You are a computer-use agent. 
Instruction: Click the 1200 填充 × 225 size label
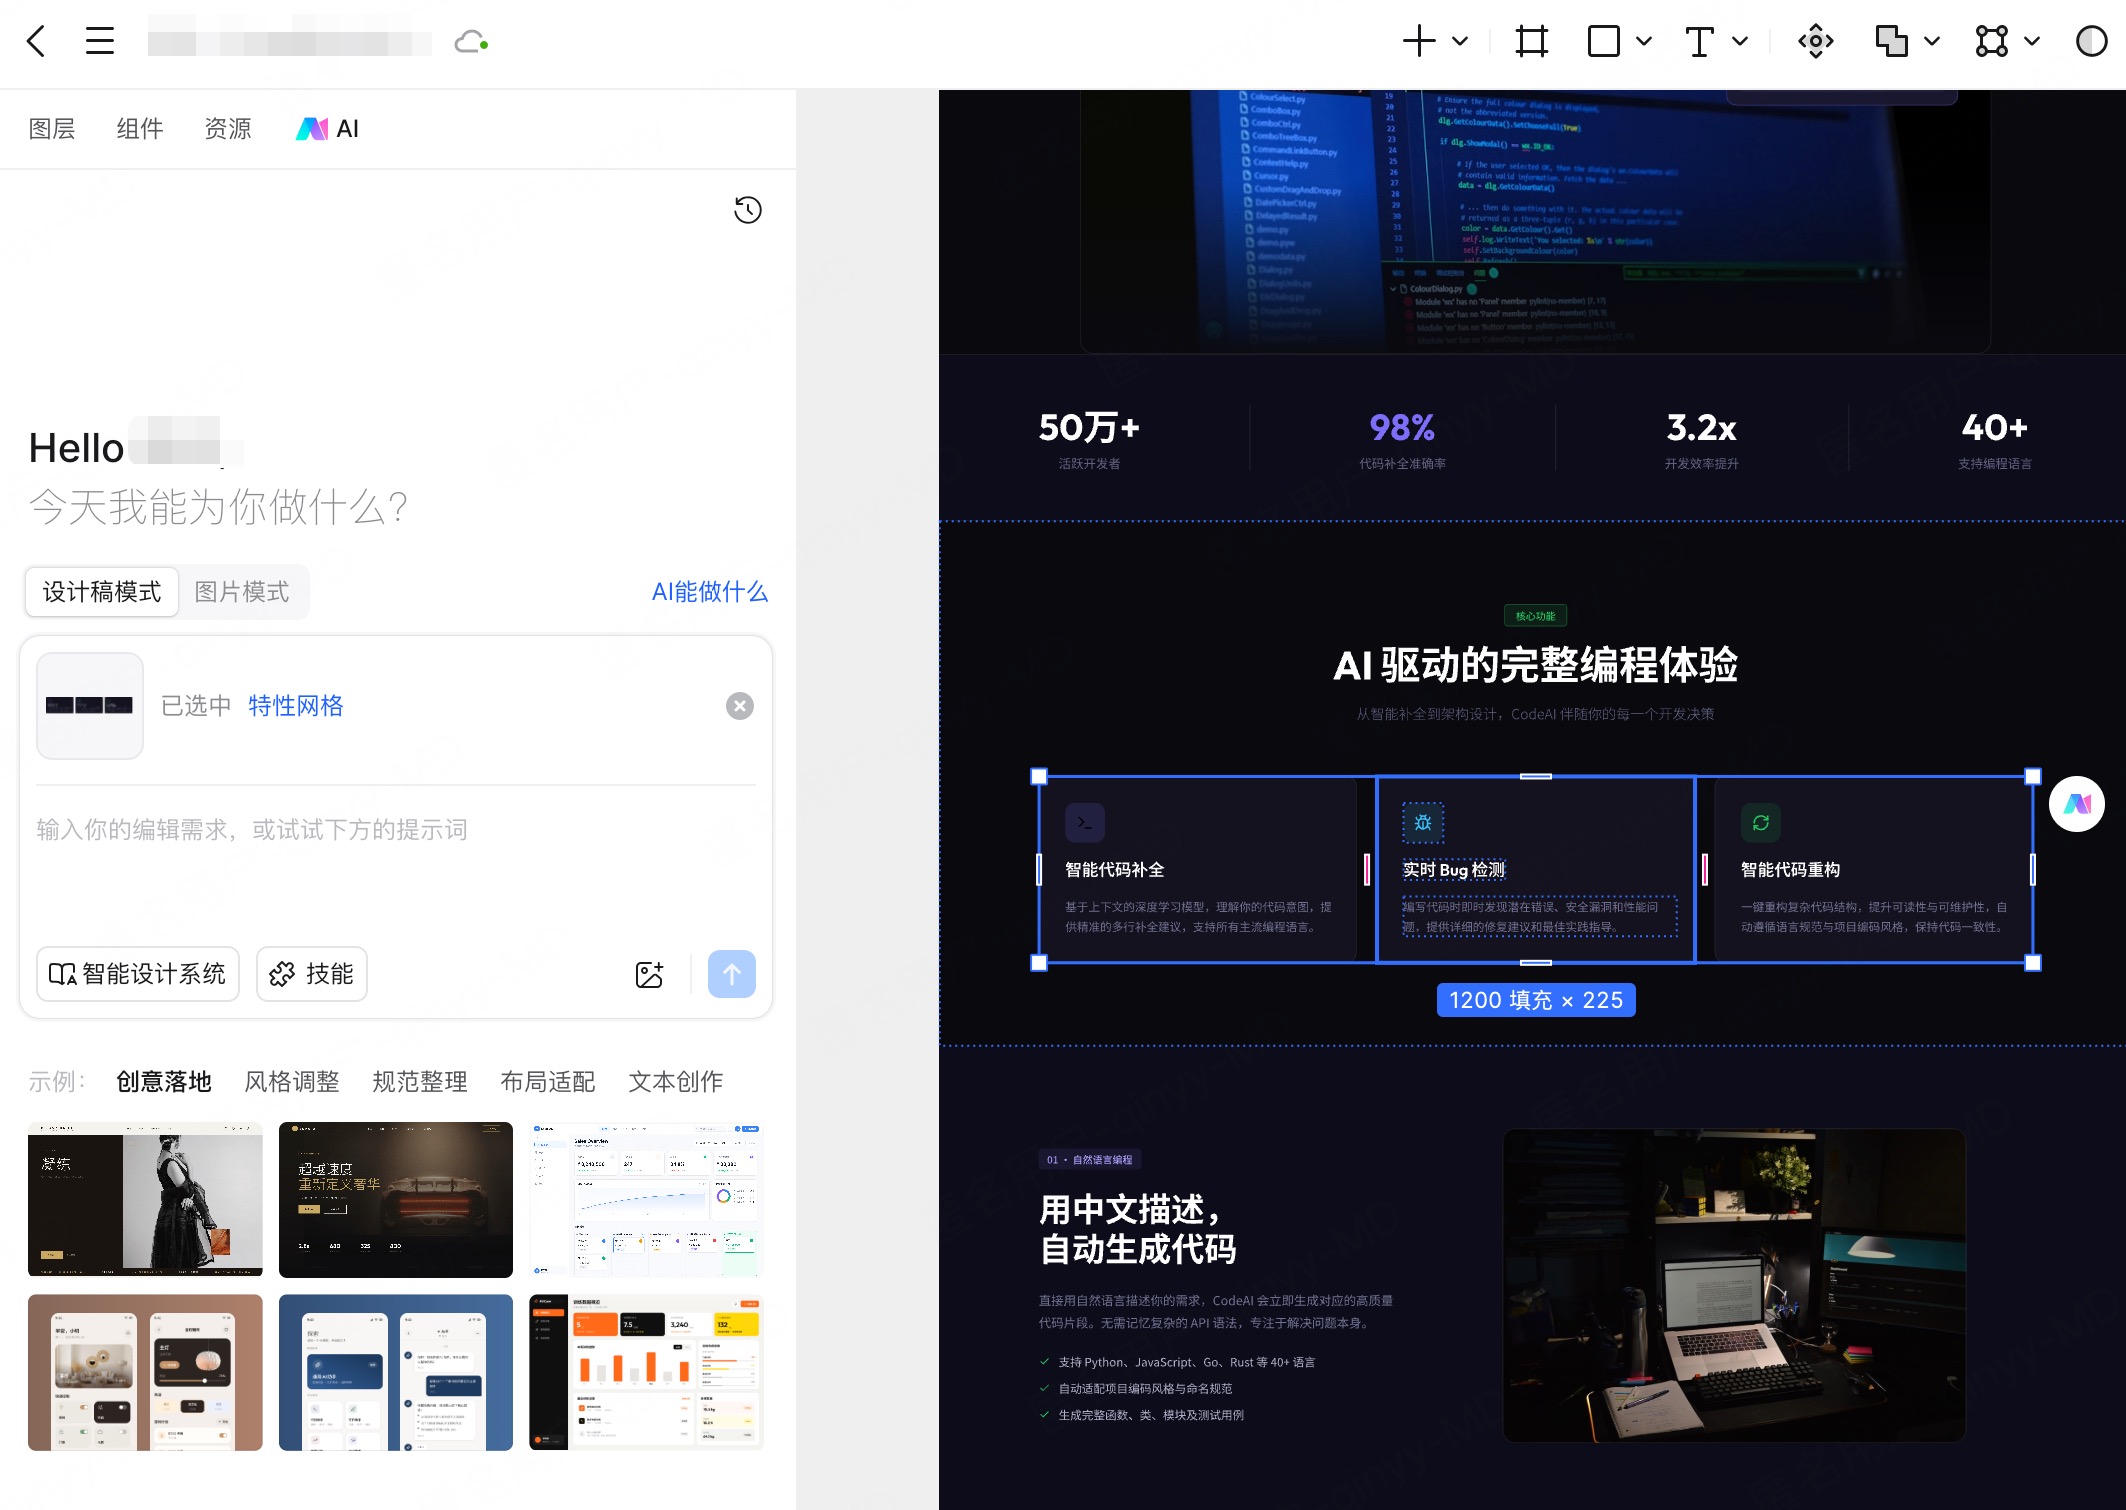pos(1536,1000)
